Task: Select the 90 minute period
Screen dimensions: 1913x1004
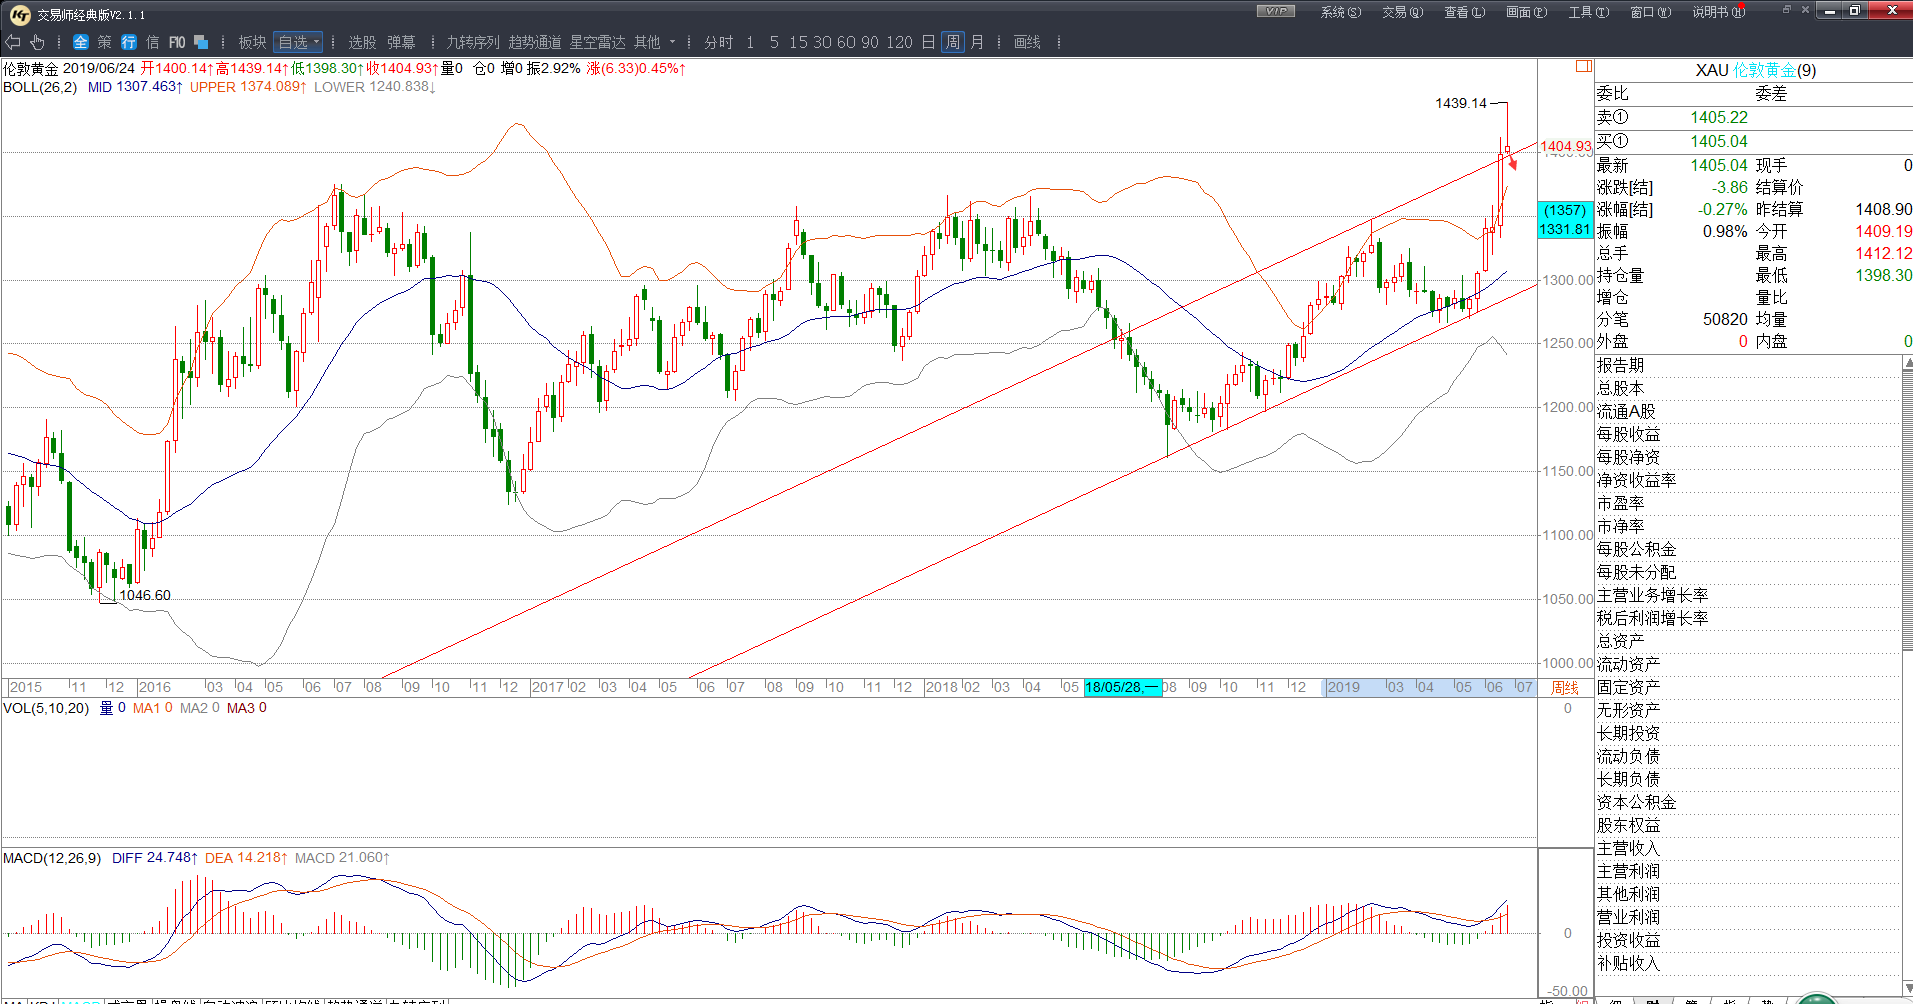Action: [x=870, y=42]
